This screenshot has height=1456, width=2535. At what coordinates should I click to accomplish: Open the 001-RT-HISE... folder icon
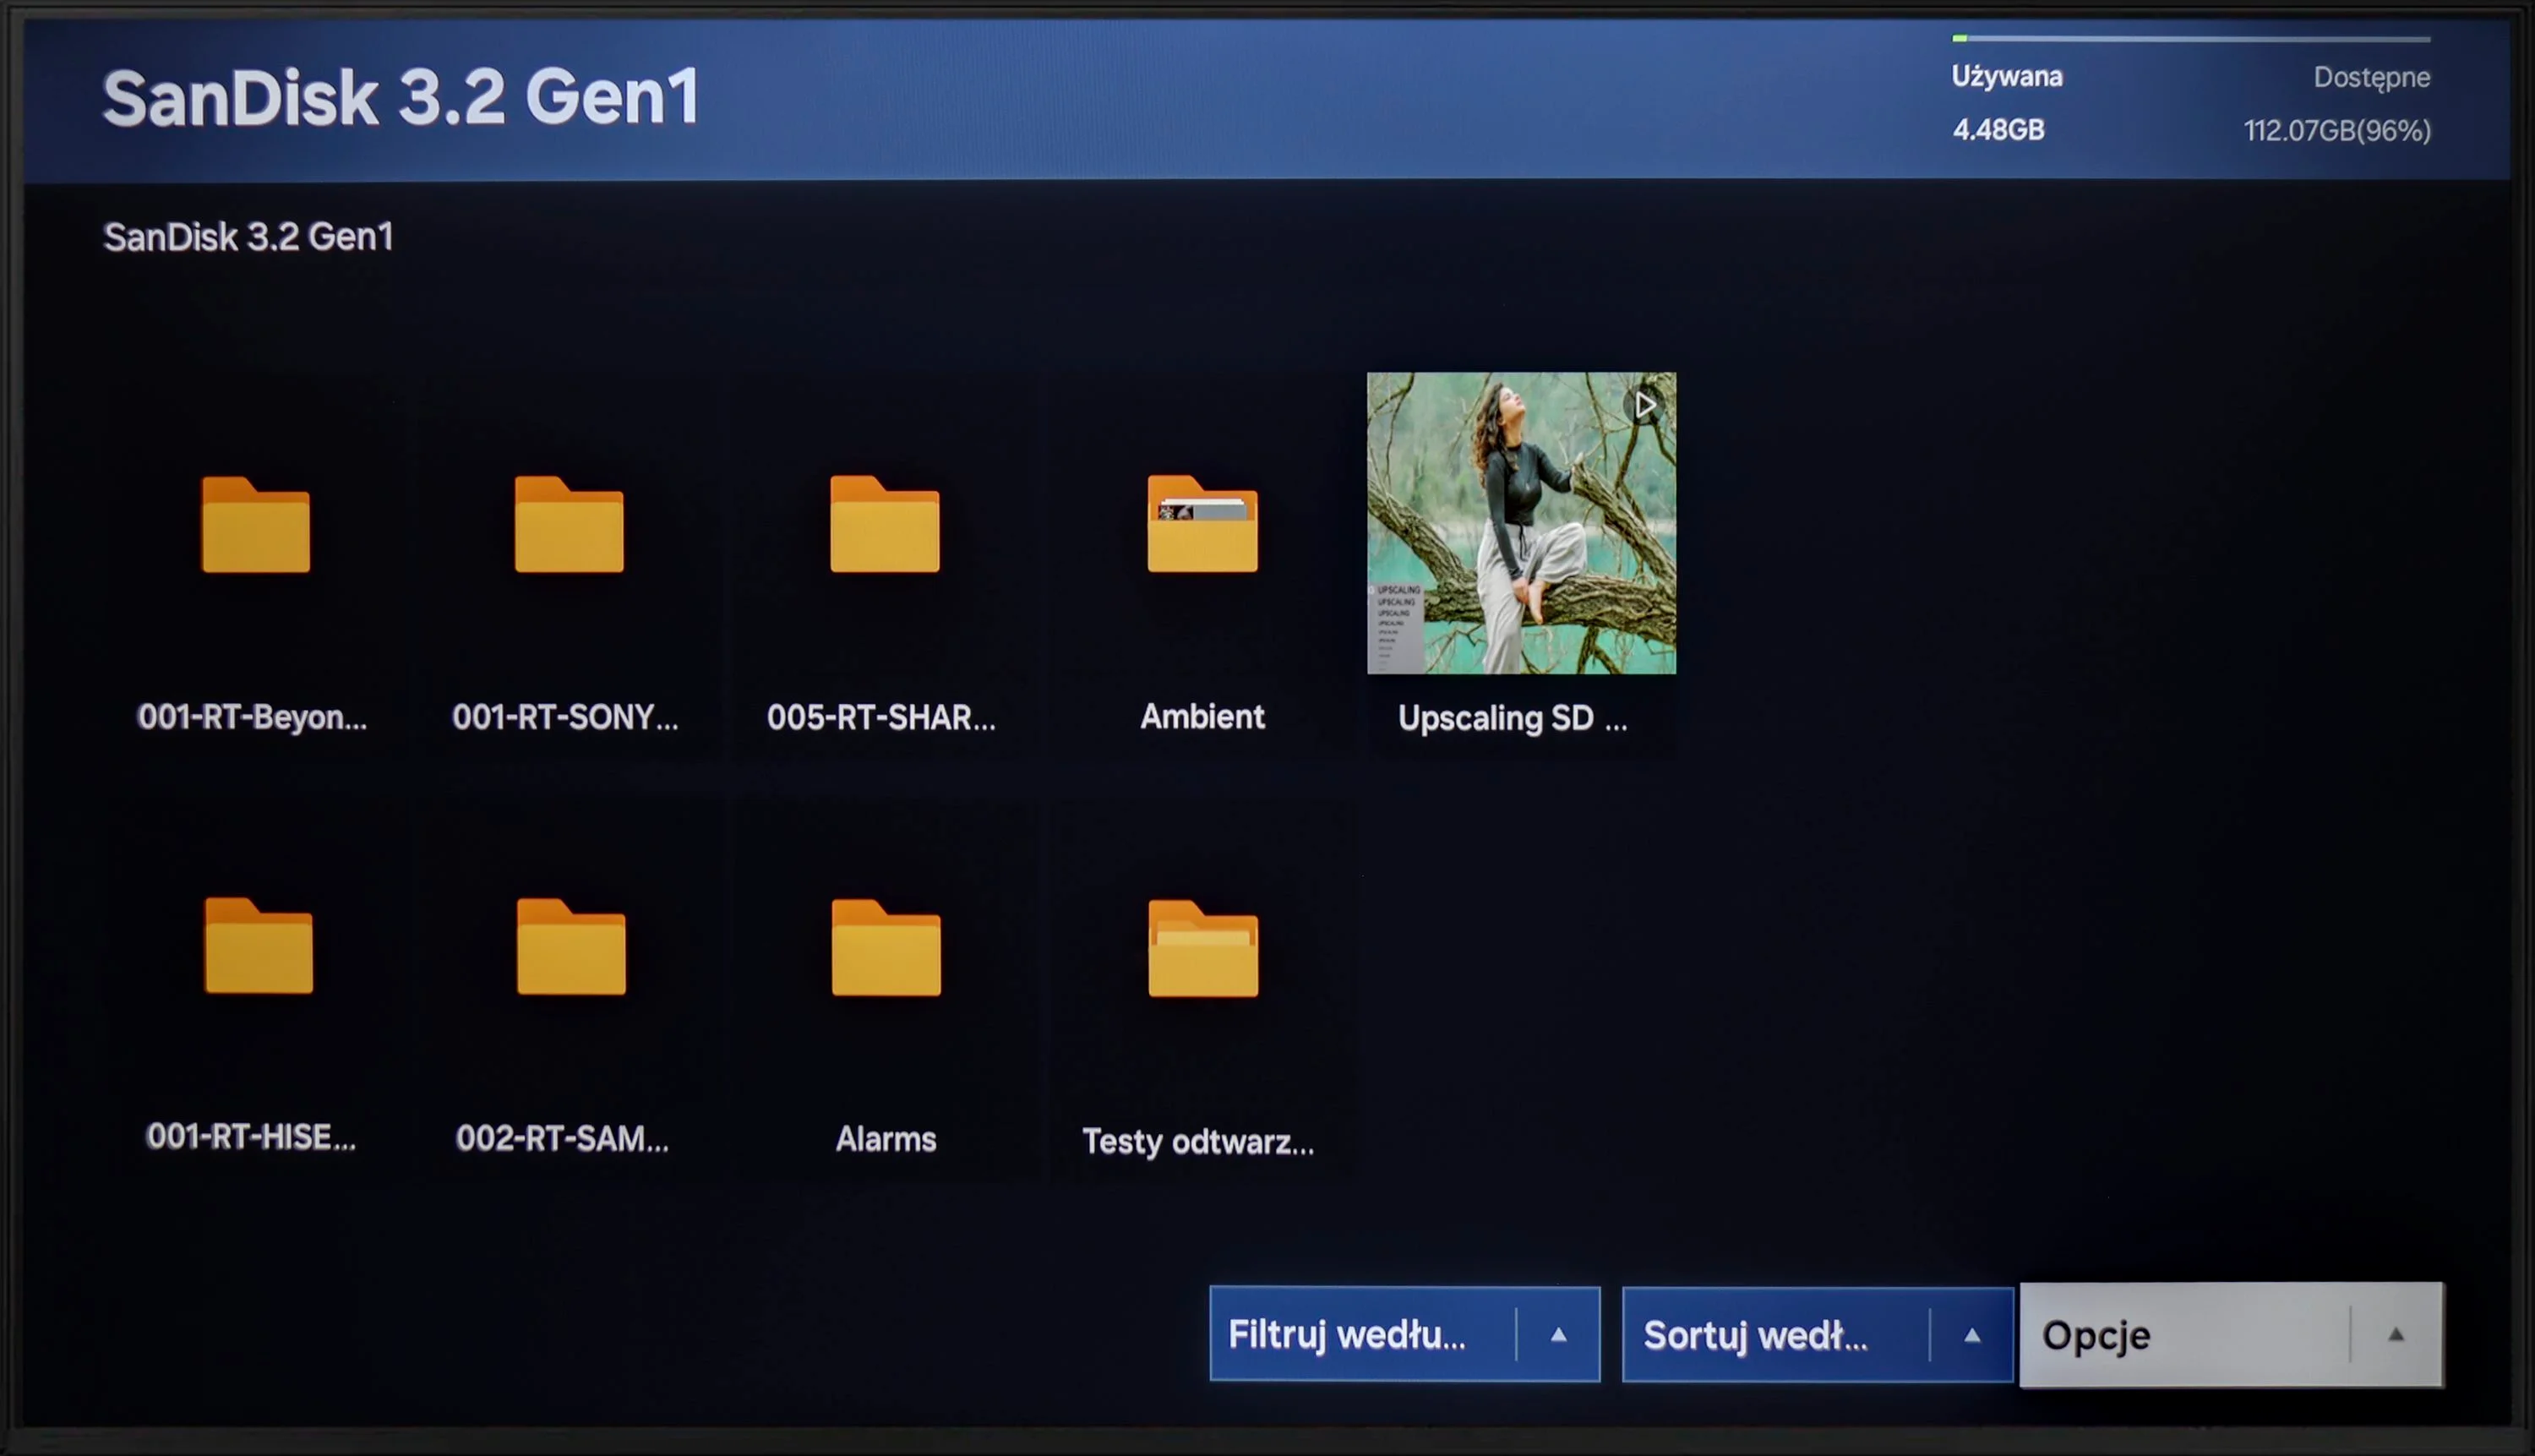(x=259, y=946)
